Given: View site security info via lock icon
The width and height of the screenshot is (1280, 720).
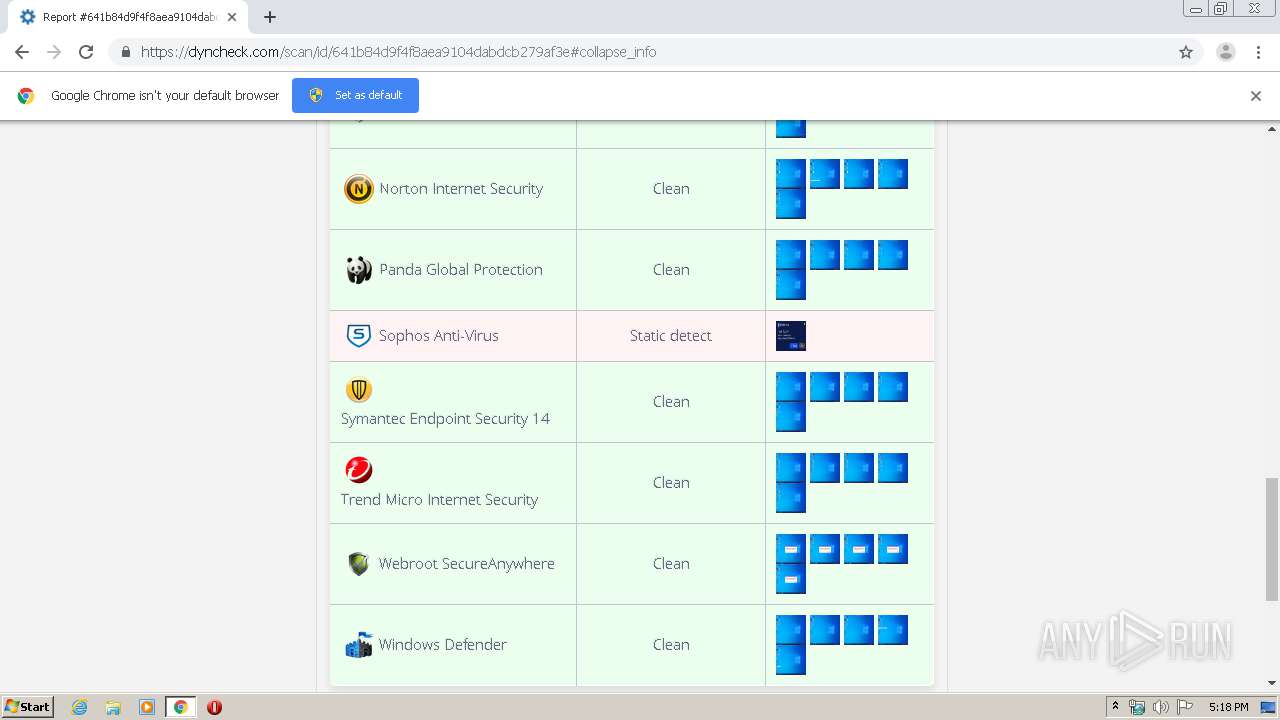Looking at the screenshot, I should click(x=125, y=52).
